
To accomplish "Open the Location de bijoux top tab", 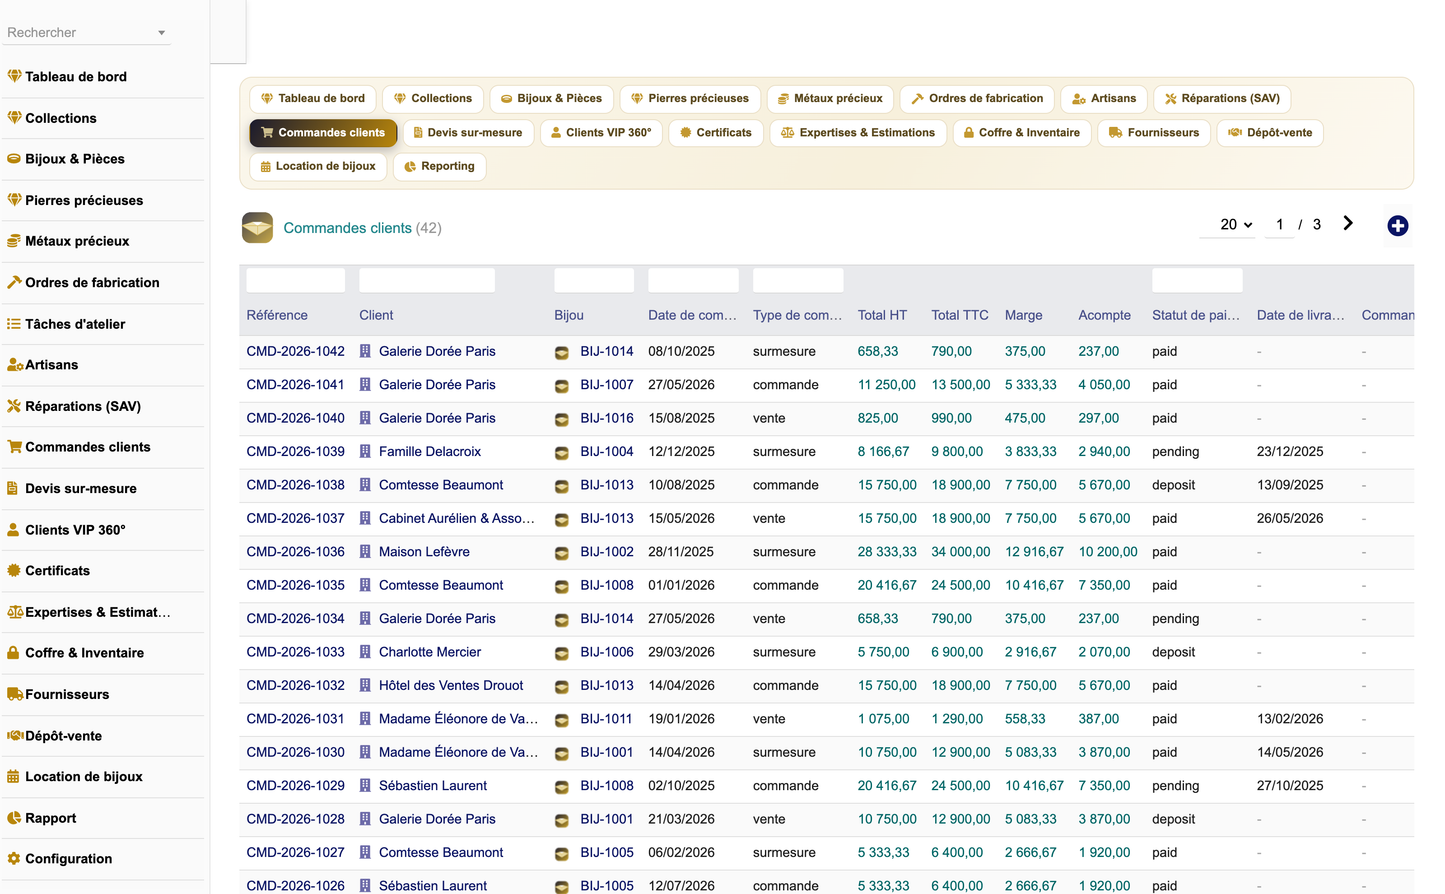I will (318, 166).
